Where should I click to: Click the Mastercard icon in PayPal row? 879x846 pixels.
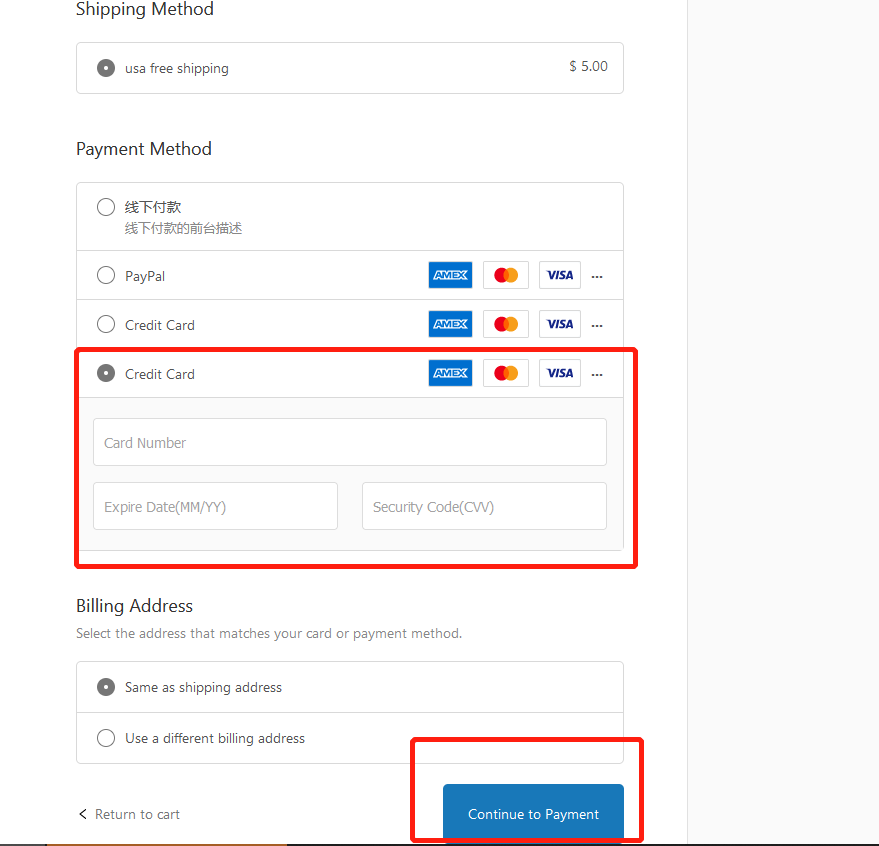pyautogui.click(x=506, y=275)
